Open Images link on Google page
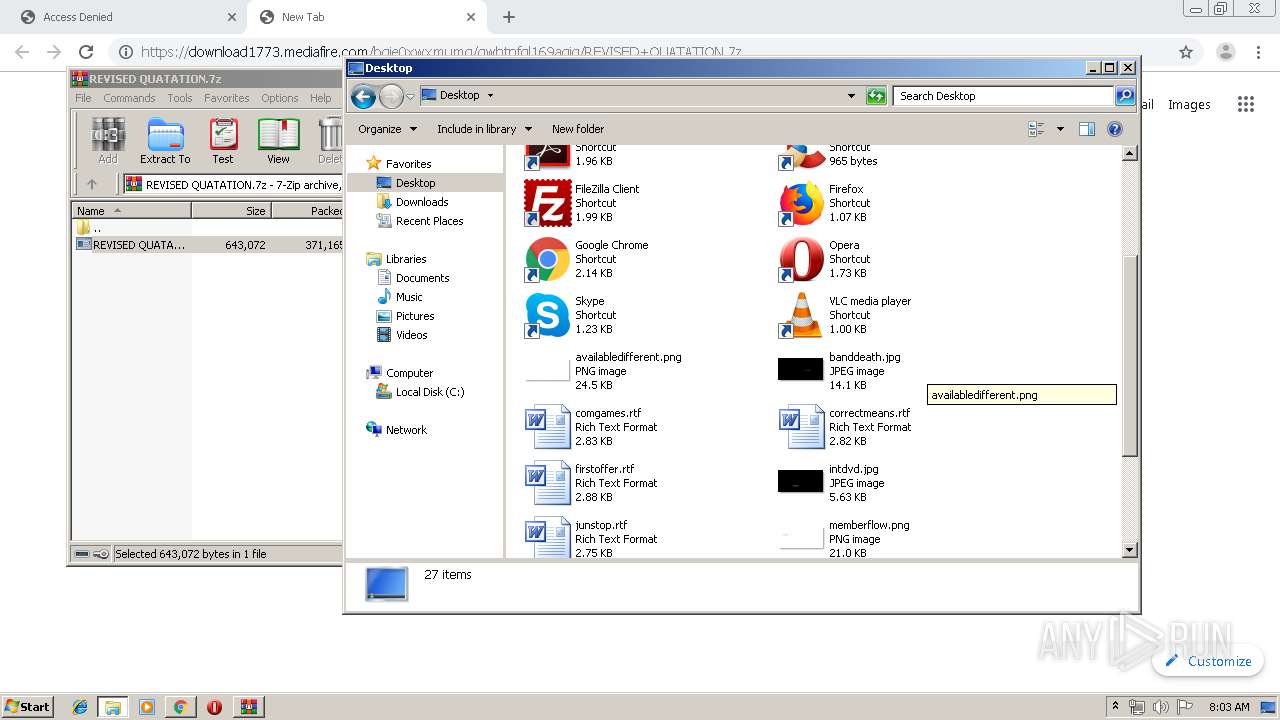 (1189, 104)
